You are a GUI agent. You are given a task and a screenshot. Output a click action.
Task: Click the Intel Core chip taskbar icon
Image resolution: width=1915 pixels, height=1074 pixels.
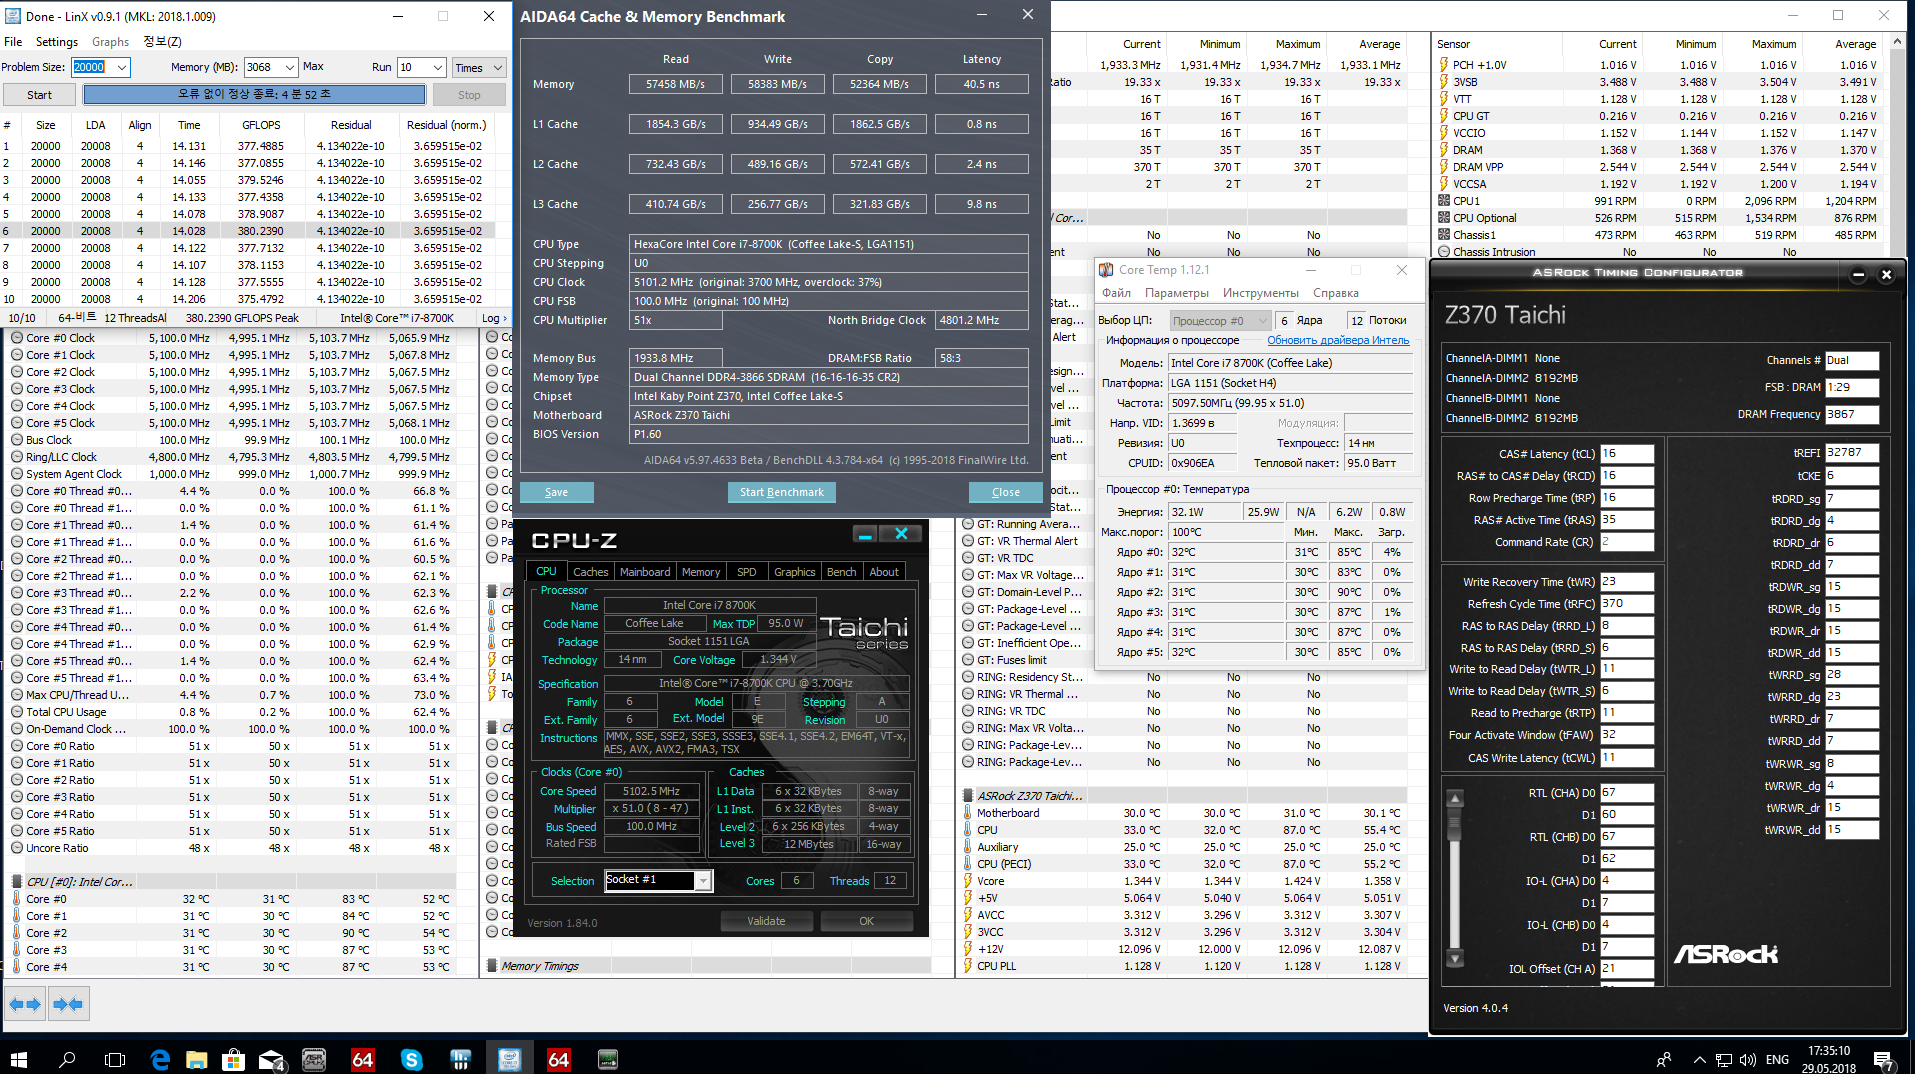[x=509, y=1059]
